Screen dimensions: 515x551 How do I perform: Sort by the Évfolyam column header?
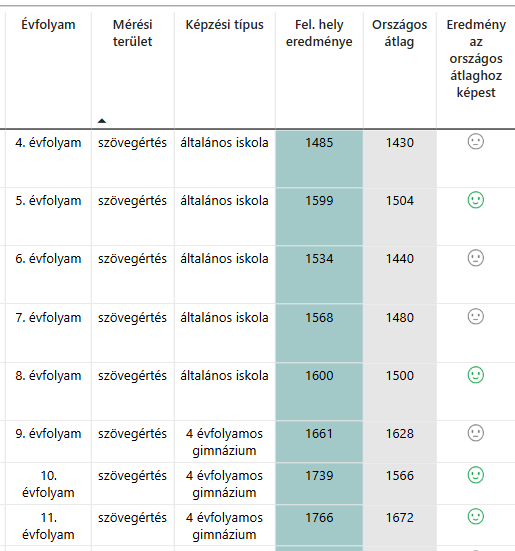48,25
